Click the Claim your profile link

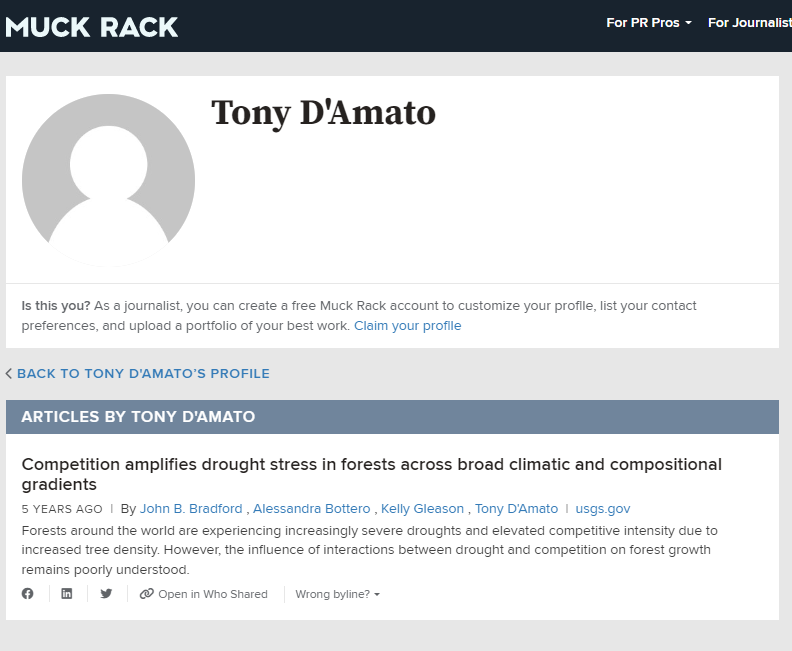point(408,326)
